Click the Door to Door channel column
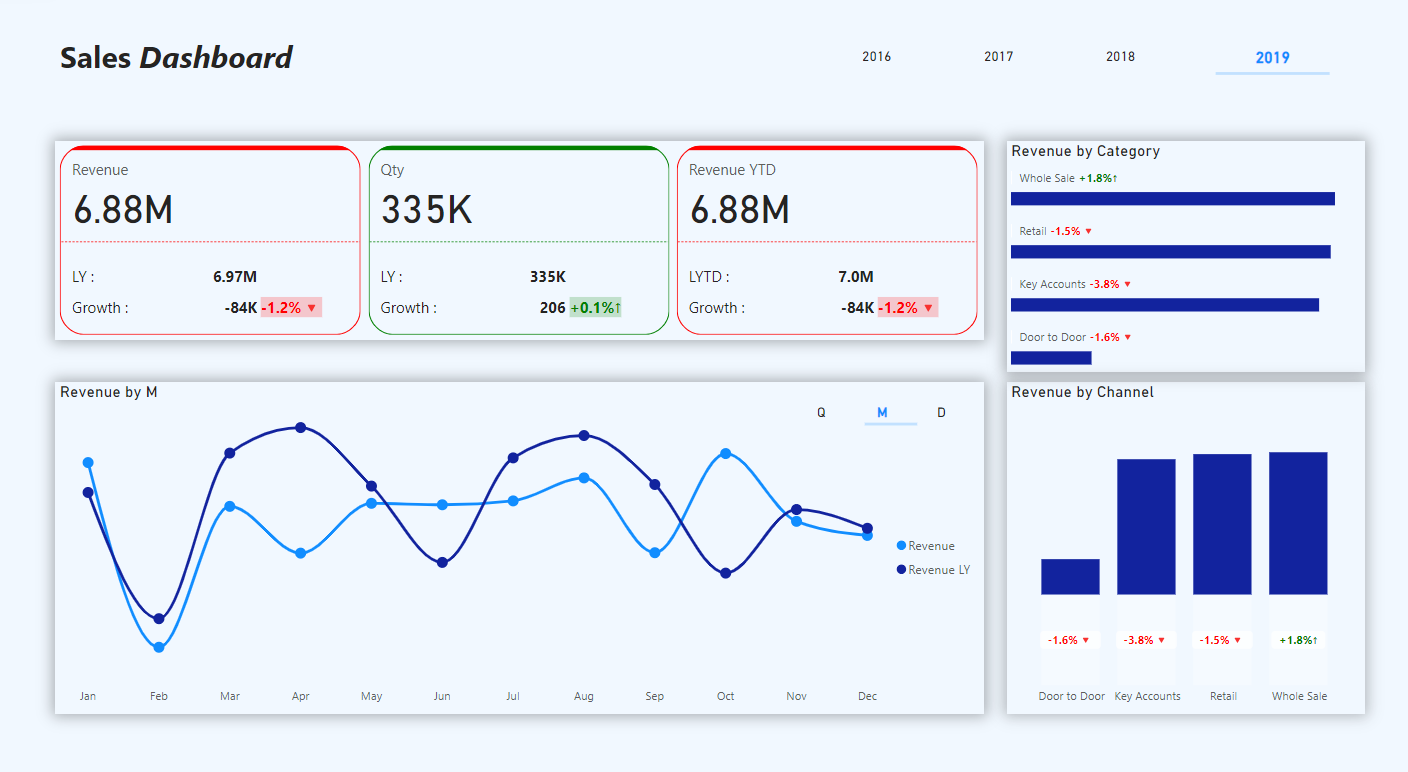Screen dimensions: 1408x772 click(1070, 577)
